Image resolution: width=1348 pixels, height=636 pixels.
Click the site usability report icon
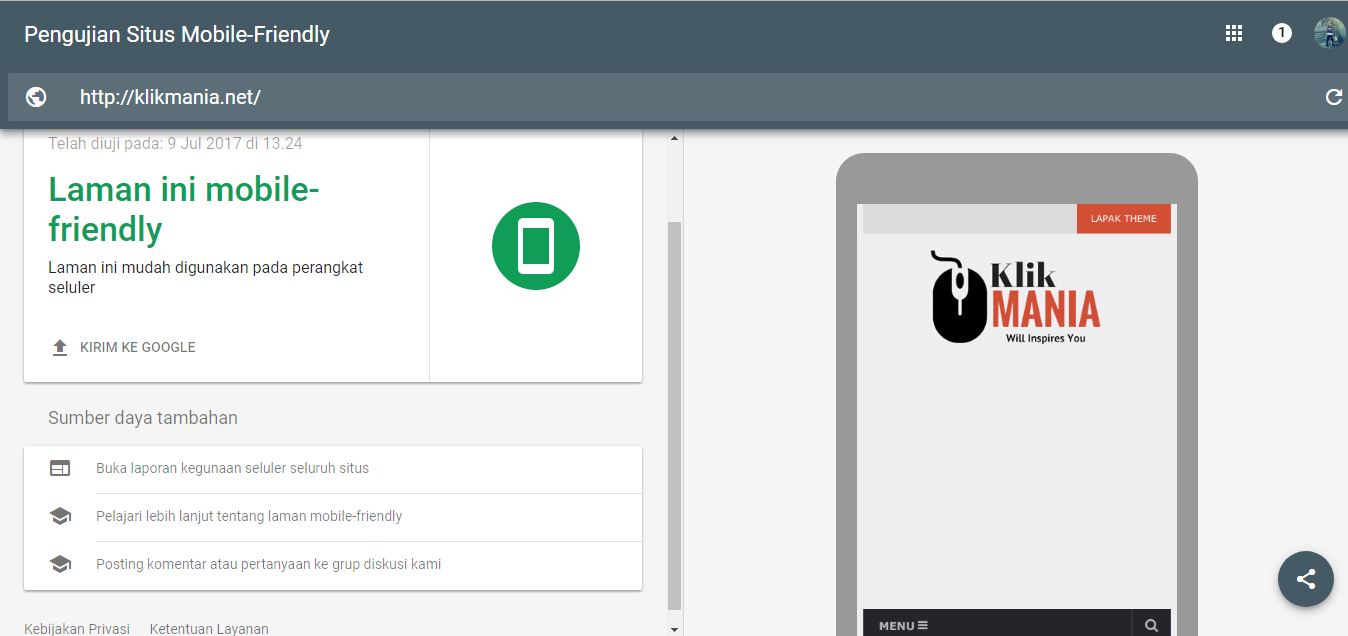60,468
